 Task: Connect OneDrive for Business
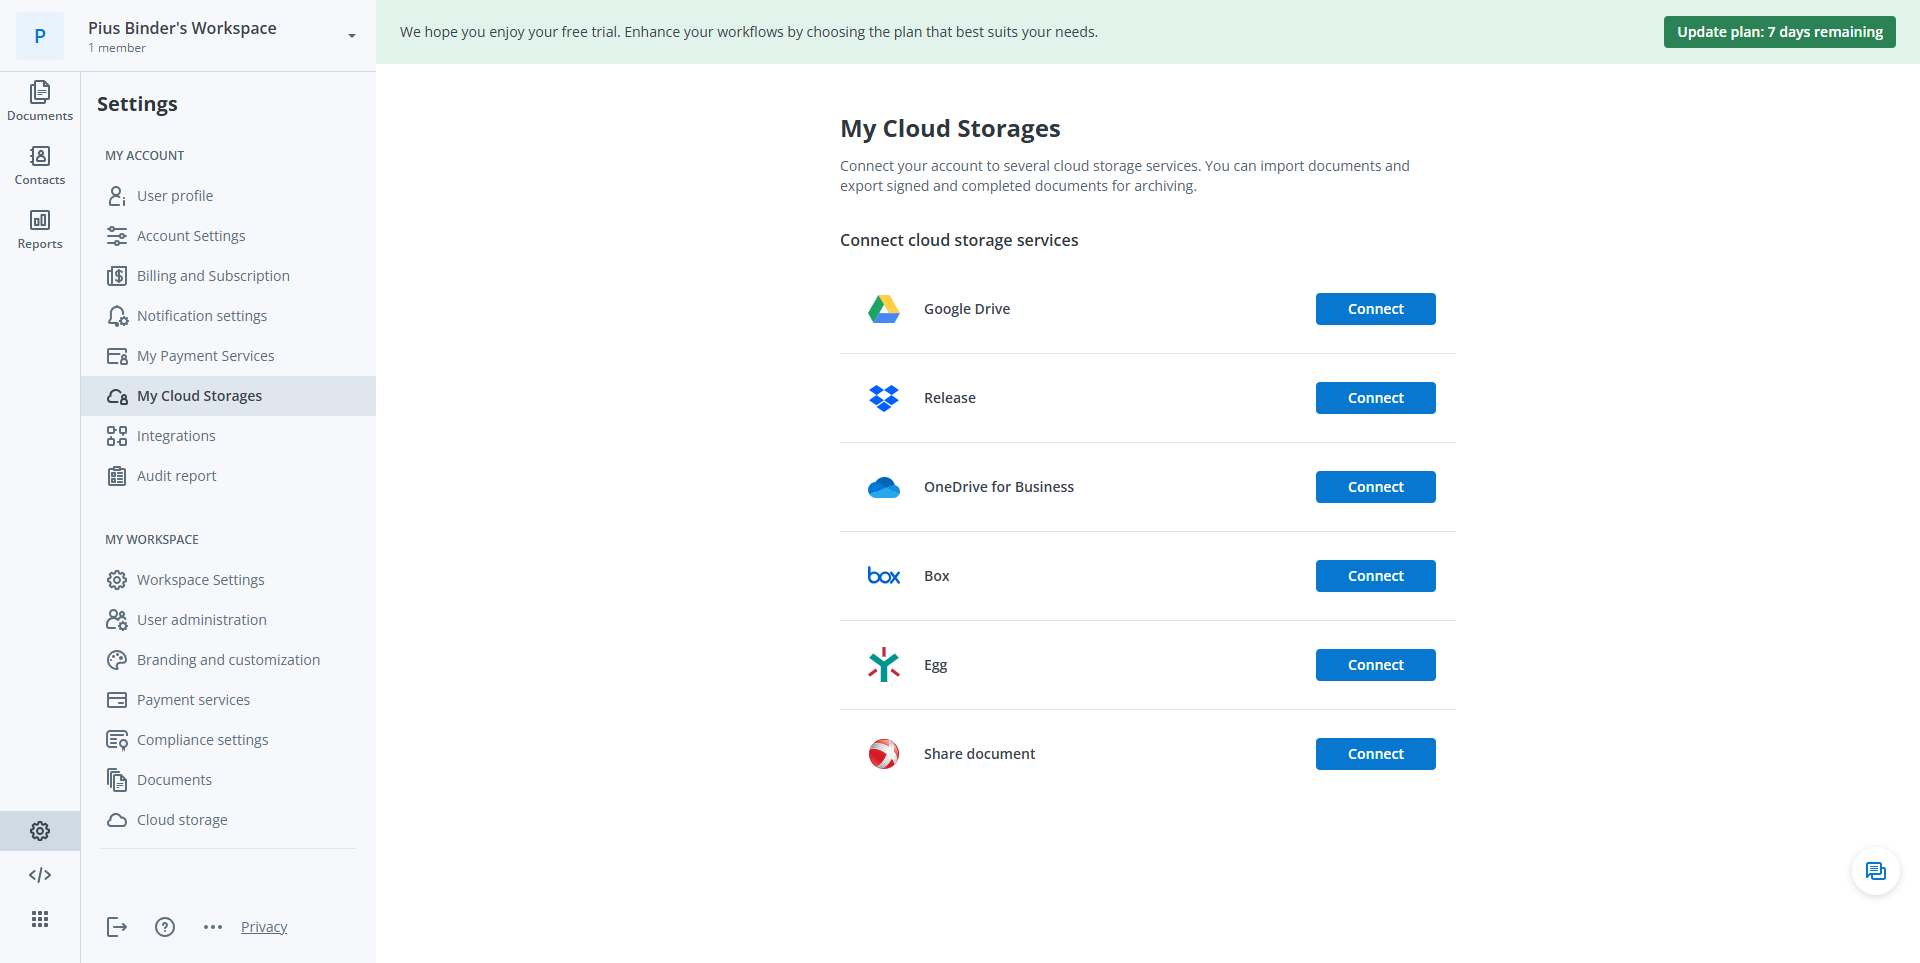pos(1375,487)
